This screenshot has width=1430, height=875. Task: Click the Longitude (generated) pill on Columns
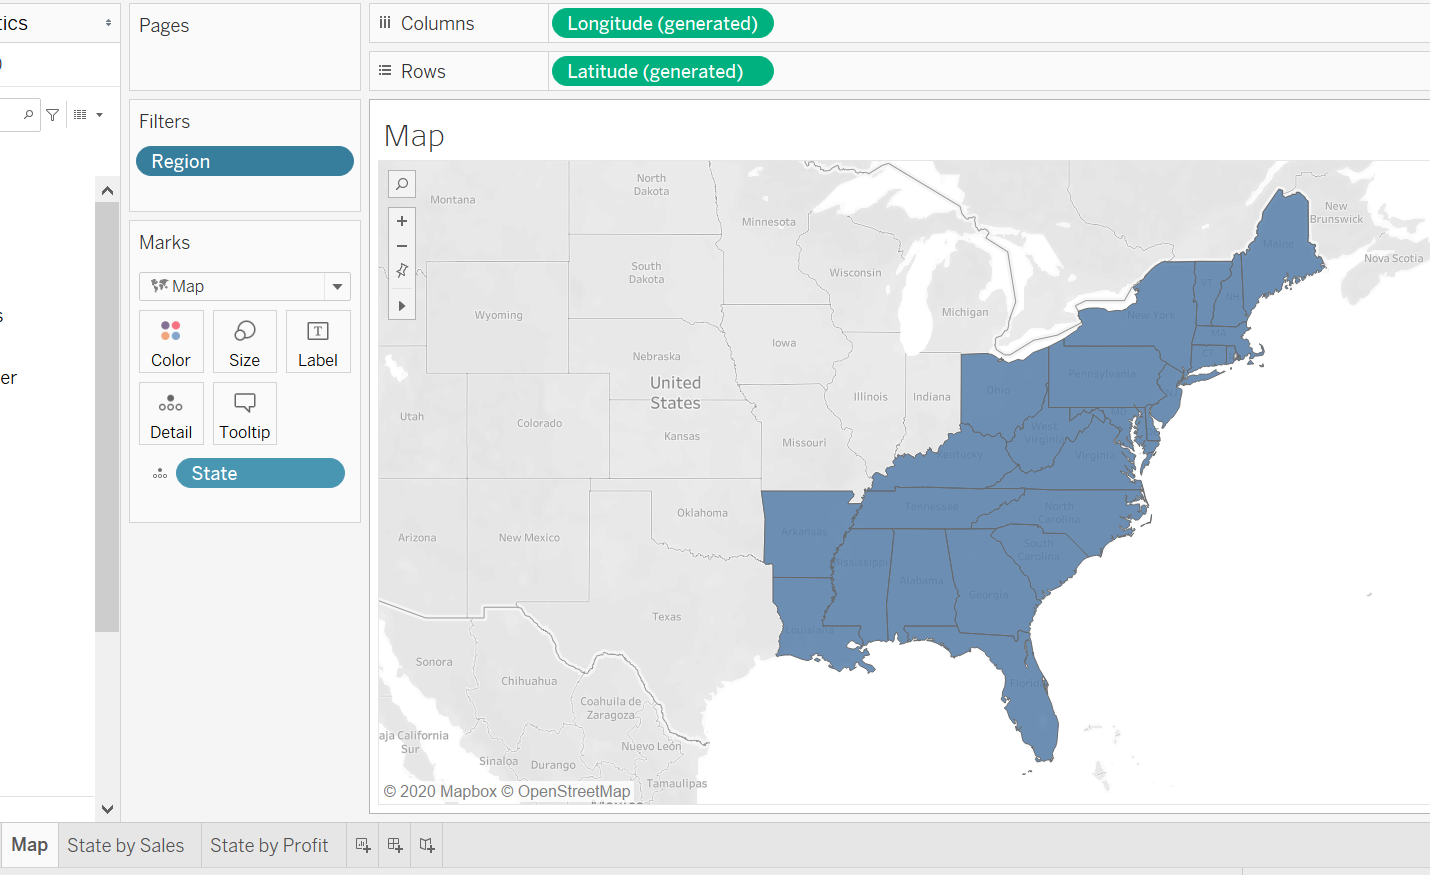point(662,23)
